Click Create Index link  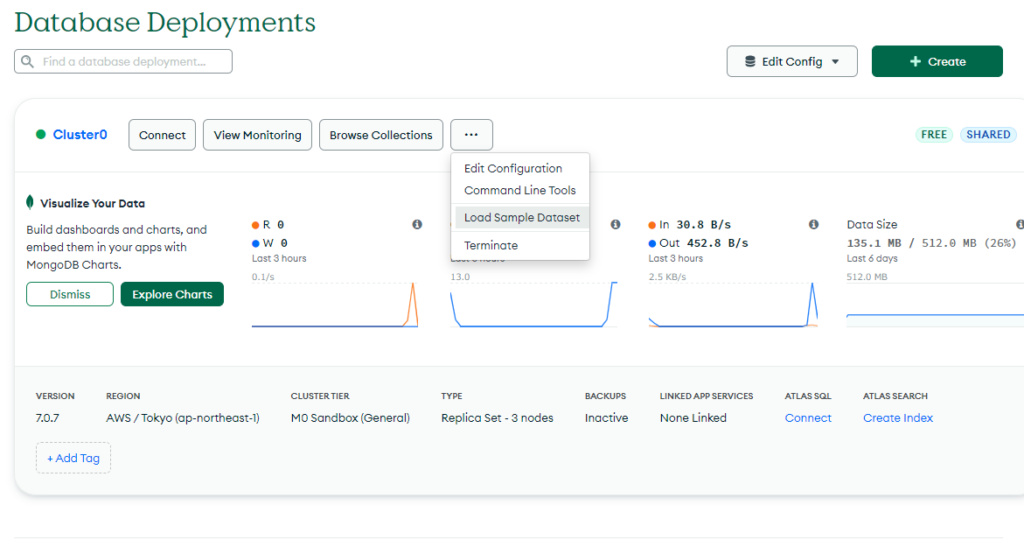(x=898, y=418)
